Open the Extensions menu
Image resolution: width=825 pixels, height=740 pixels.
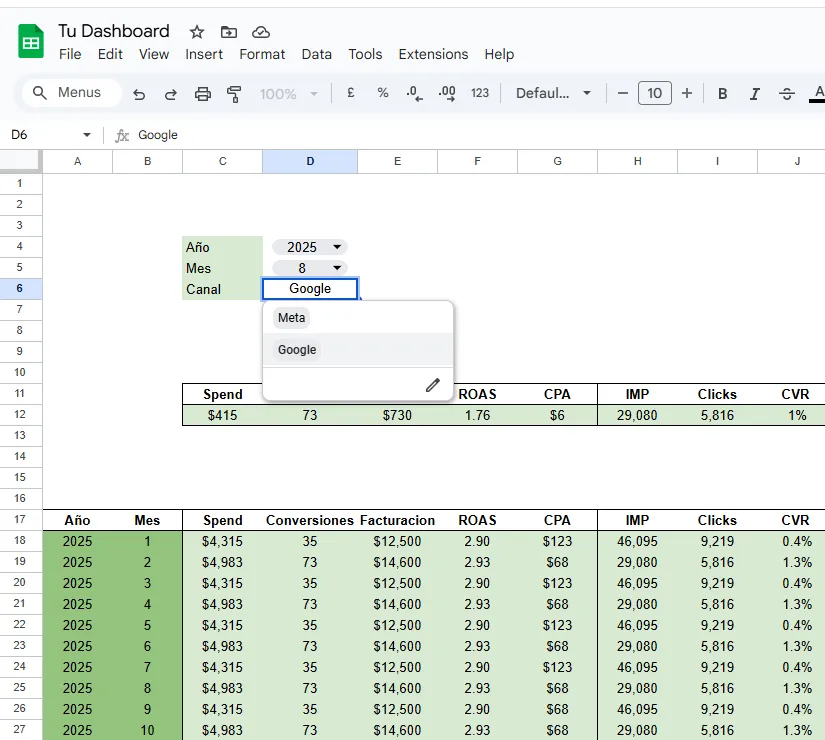(x=433, y=54)
